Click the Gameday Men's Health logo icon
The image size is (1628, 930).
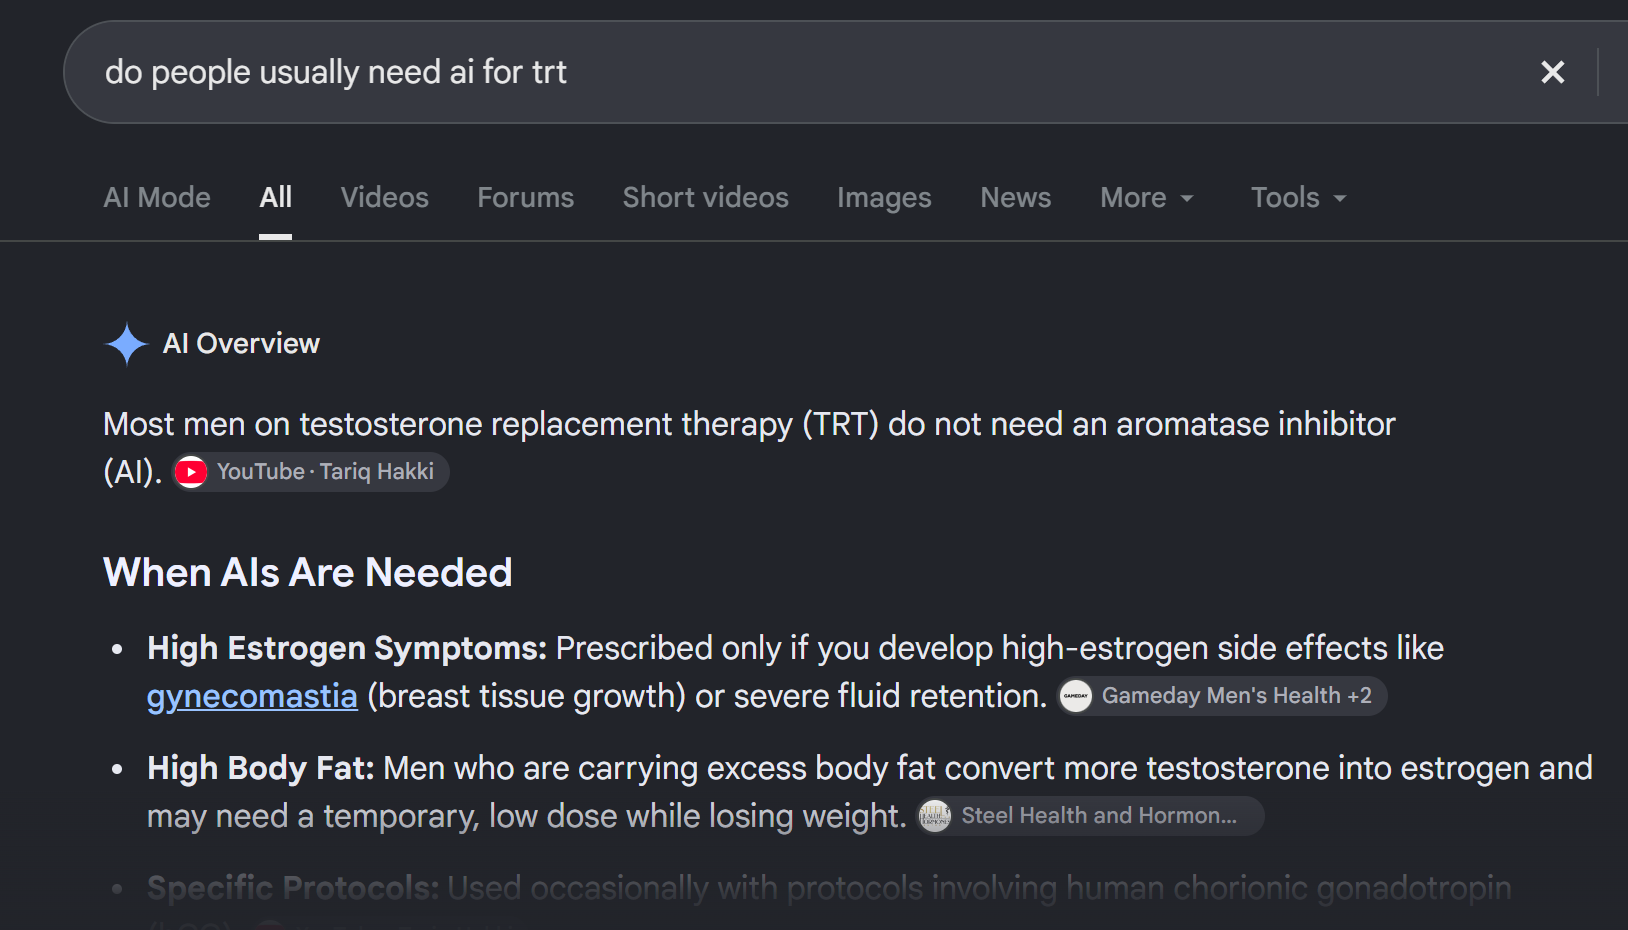click(x=1076, y=696)
